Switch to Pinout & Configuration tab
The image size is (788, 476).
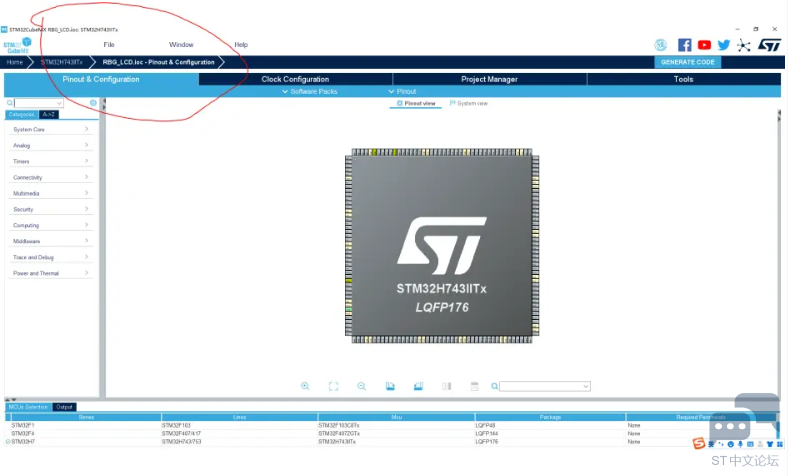(x=101, y=79)
